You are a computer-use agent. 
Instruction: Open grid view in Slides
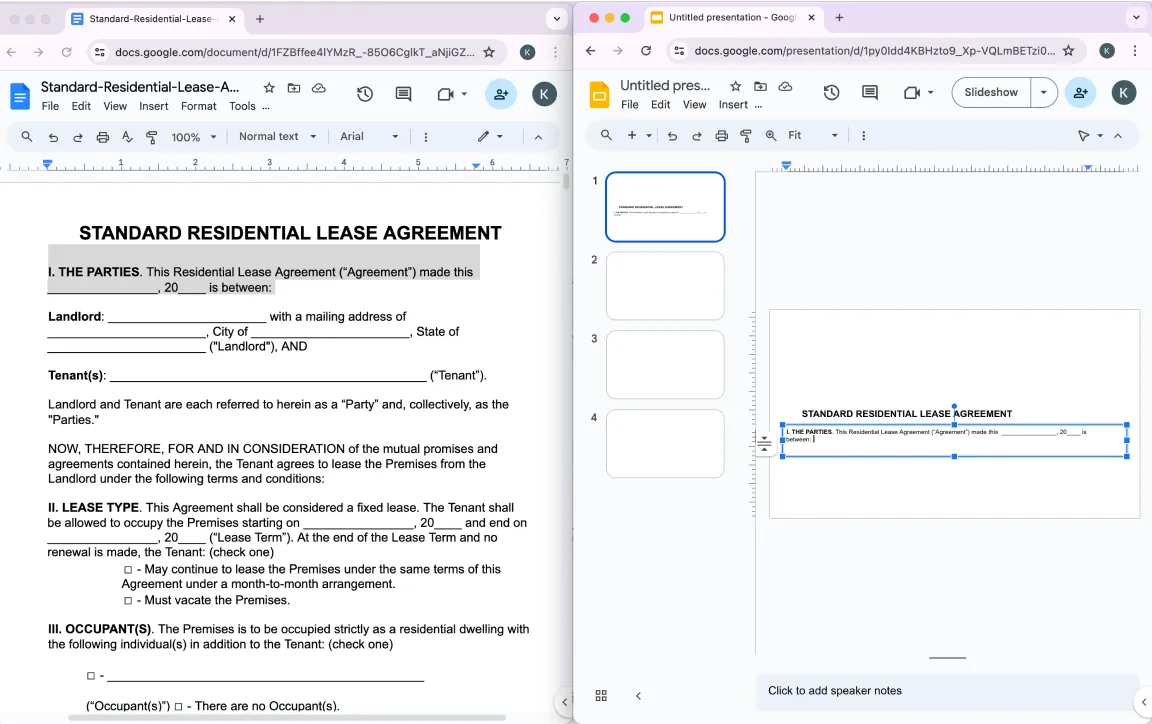(601, 695)
